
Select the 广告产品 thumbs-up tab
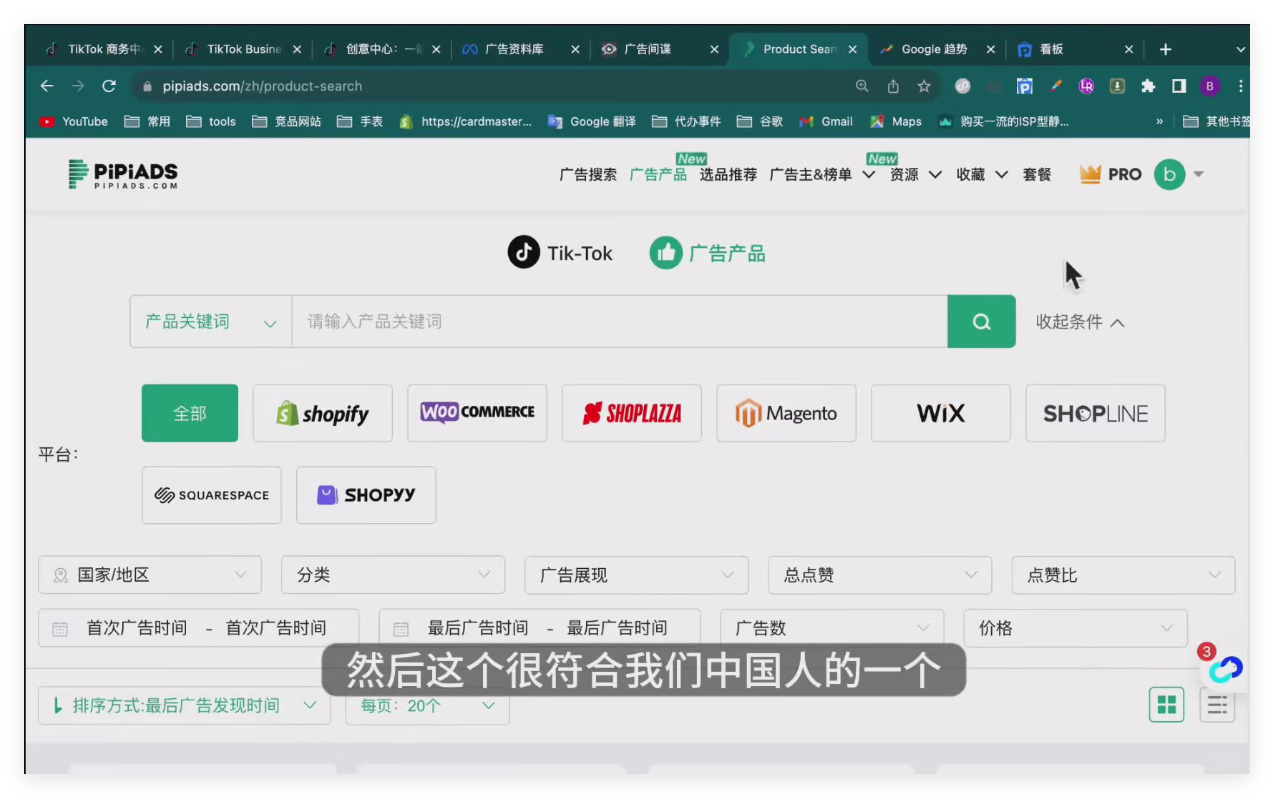pos(707,253)
